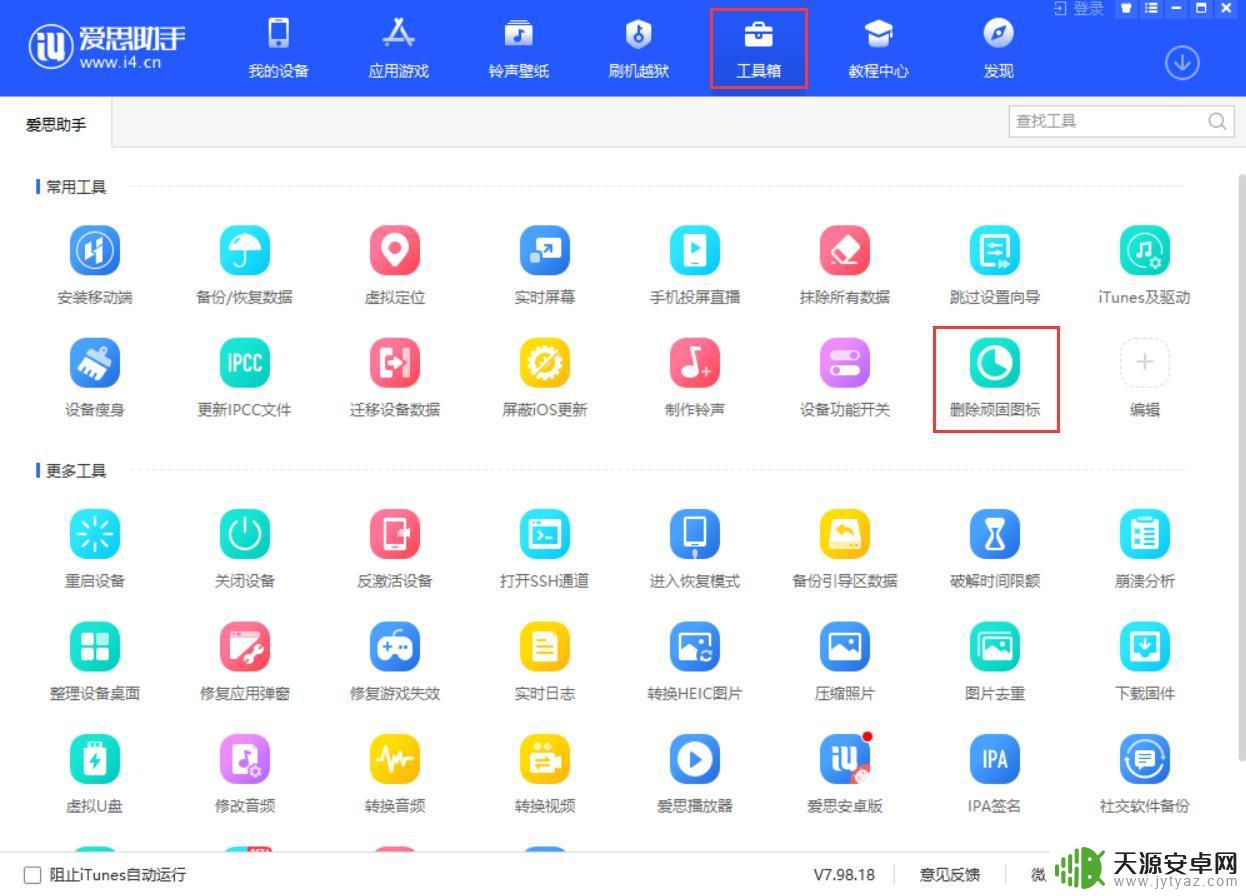The height and width of the screenshot is (896, 1246).
Task: Click the search magnifier icon
Action: click(1217, 121)
